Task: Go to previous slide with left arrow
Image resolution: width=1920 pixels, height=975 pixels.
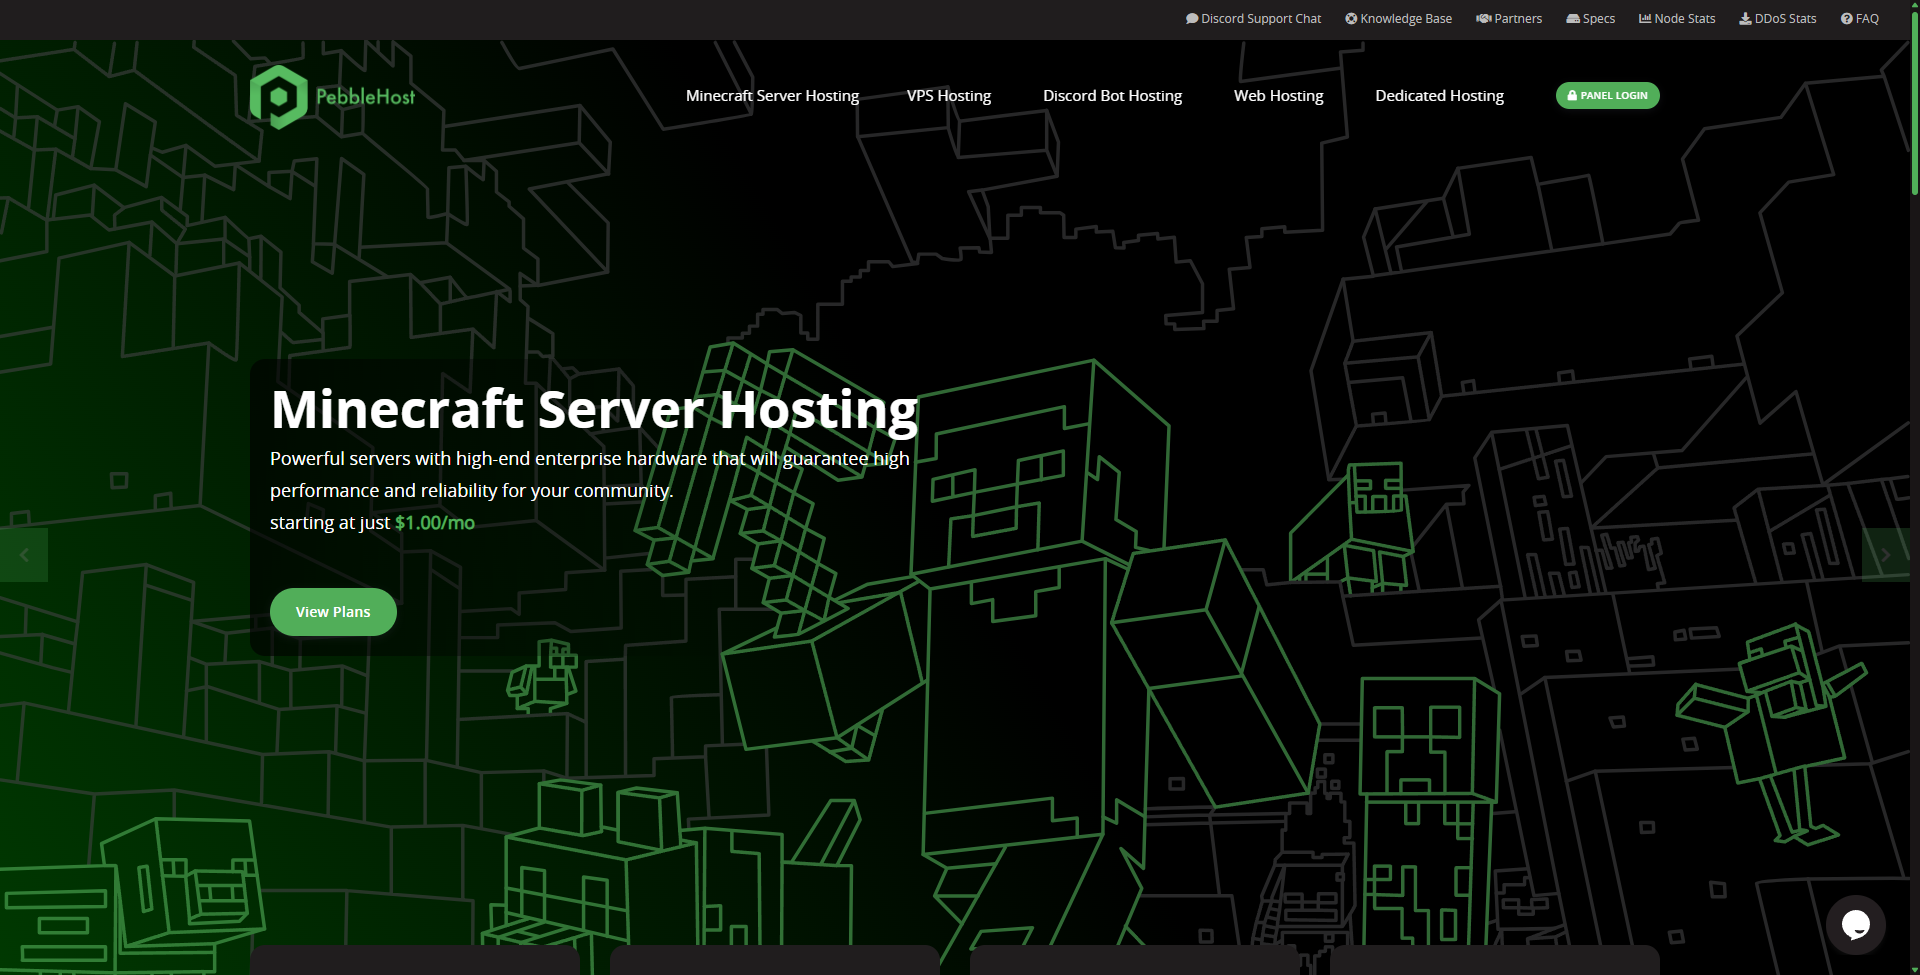Action: [24, 555]
